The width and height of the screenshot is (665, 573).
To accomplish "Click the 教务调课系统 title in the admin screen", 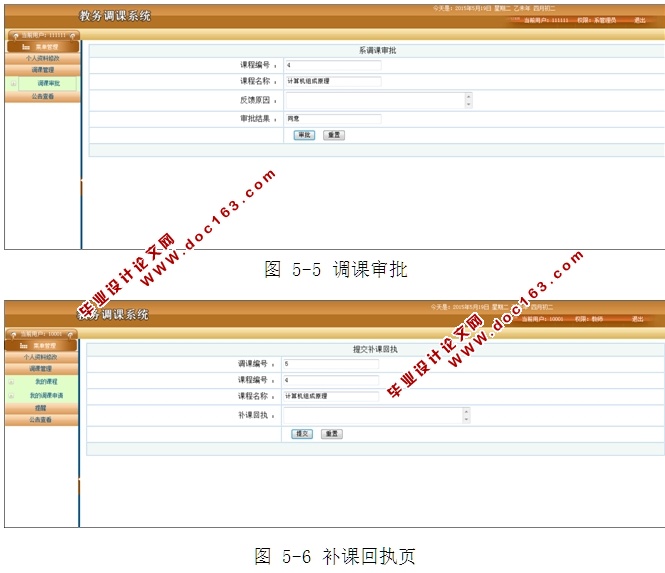I will point(115,16).
